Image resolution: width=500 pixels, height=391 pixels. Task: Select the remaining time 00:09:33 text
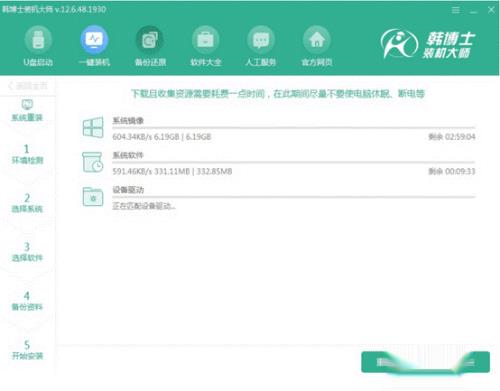click(452, 171)
